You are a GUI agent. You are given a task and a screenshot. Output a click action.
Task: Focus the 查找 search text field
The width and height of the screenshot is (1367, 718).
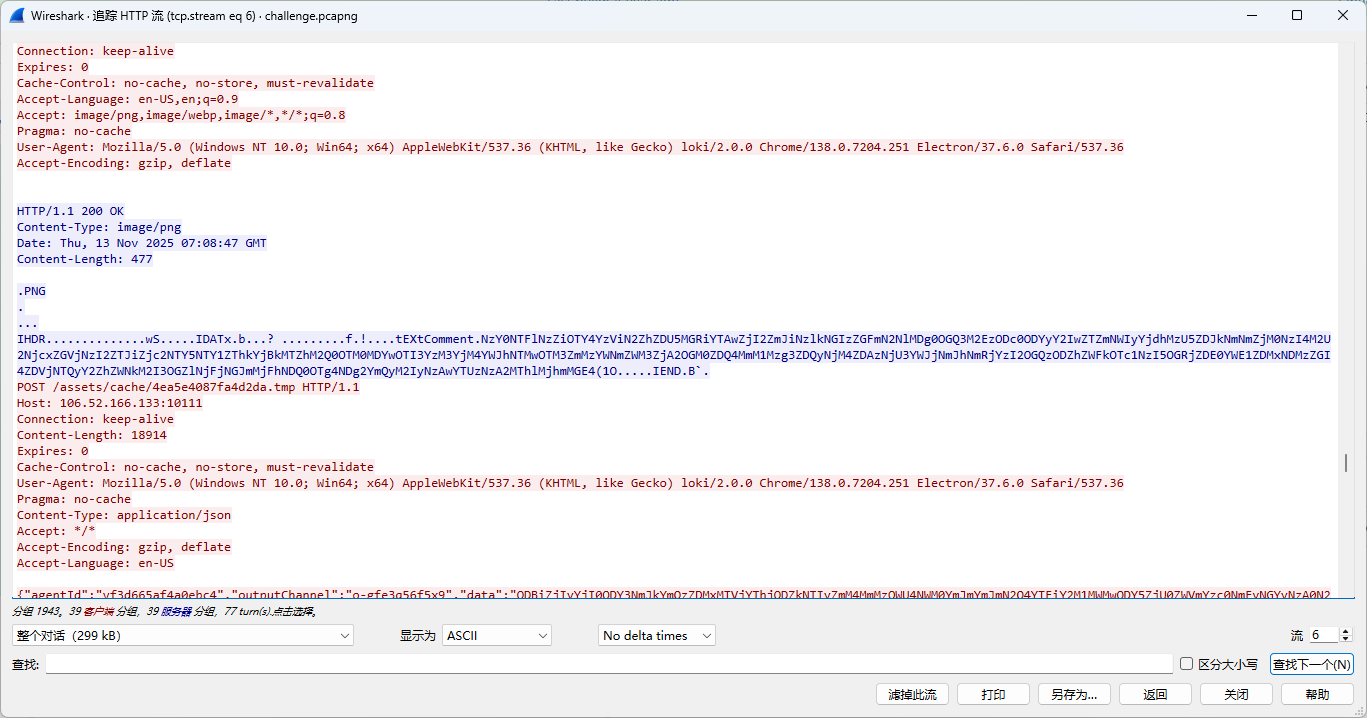608,664
